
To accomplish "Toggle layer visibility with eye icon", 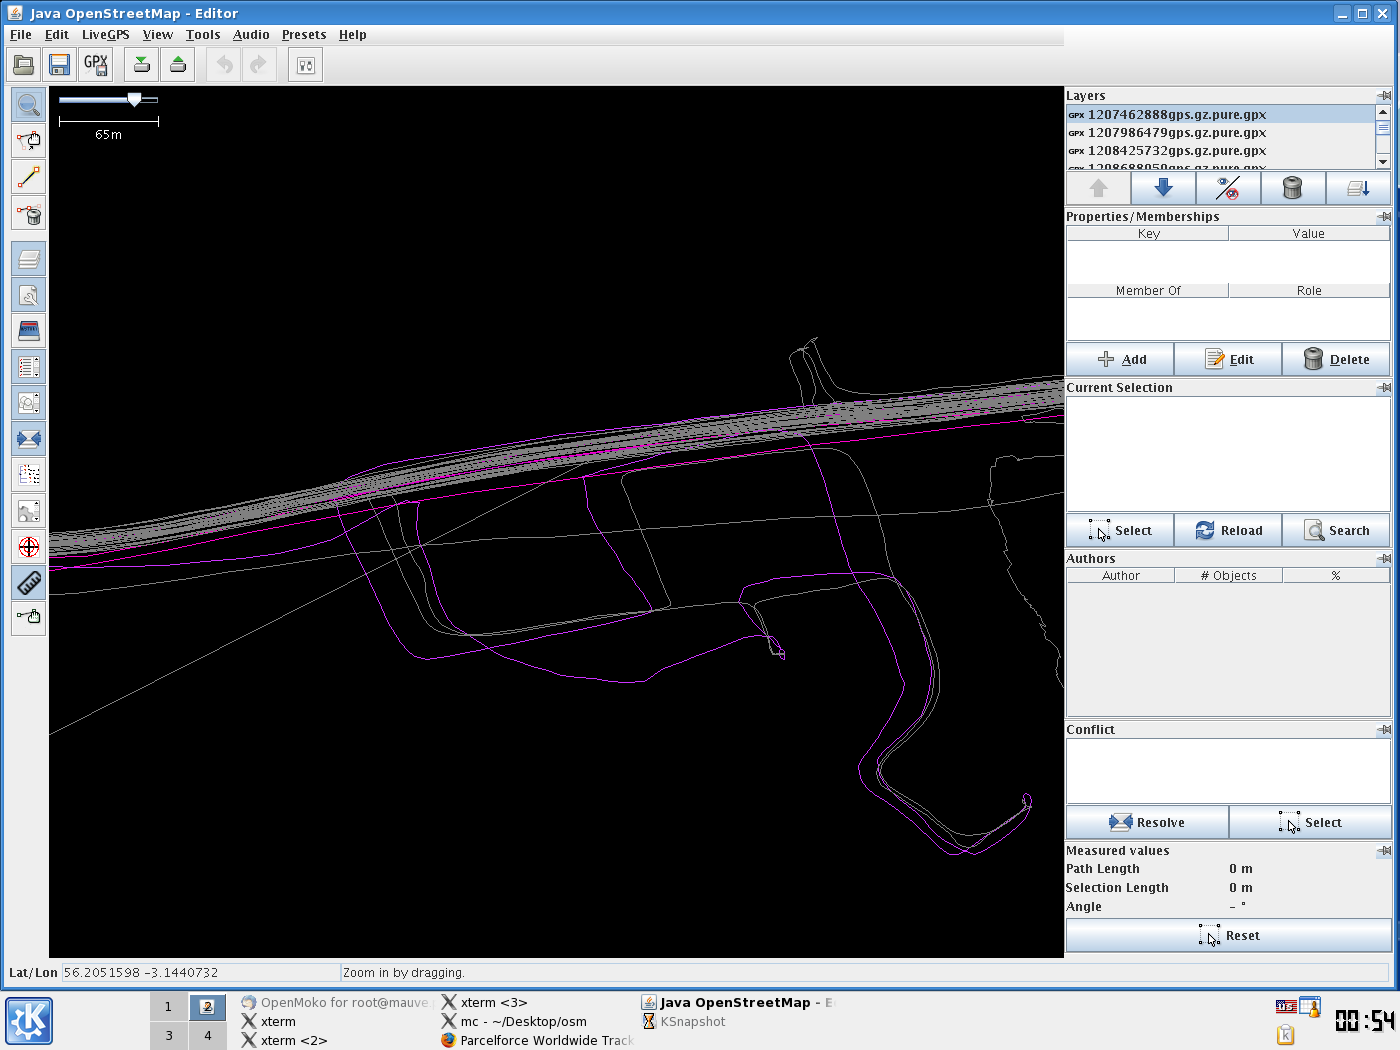I will [x=1228, y=188].
